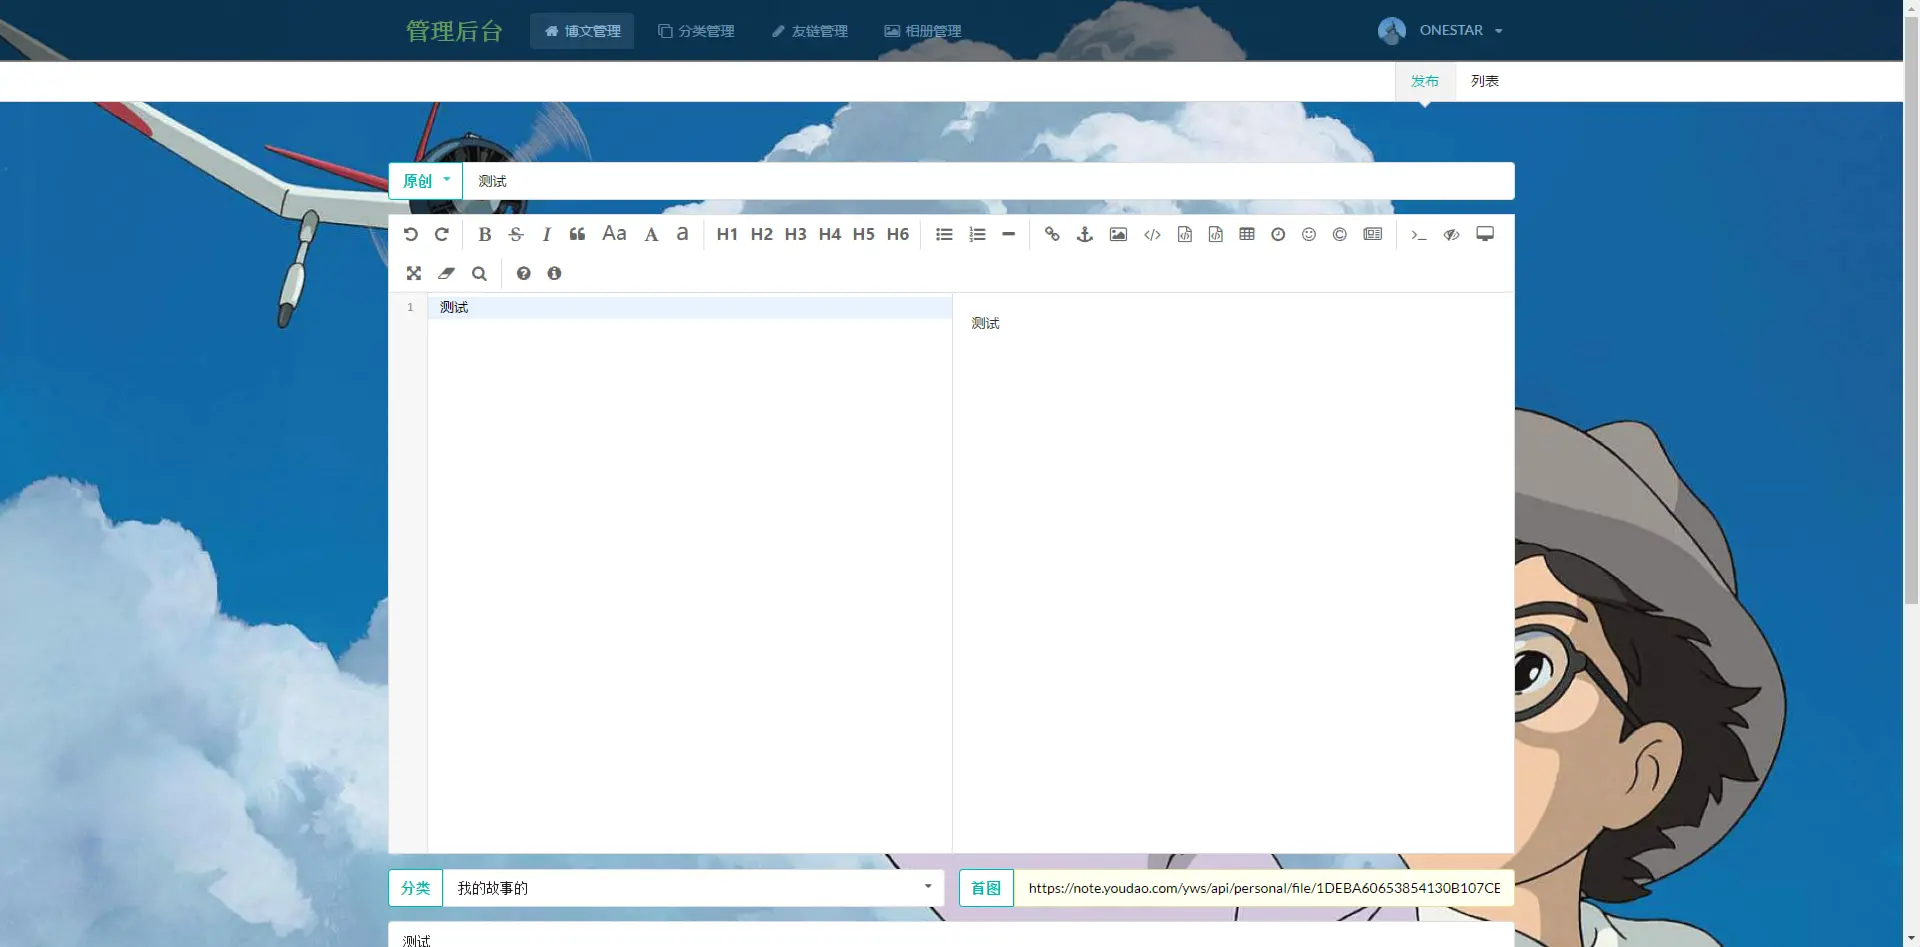Screen dimensions: 1920x947
Task: Expand the ONESTAR user dropdown
Action: 1441,30
